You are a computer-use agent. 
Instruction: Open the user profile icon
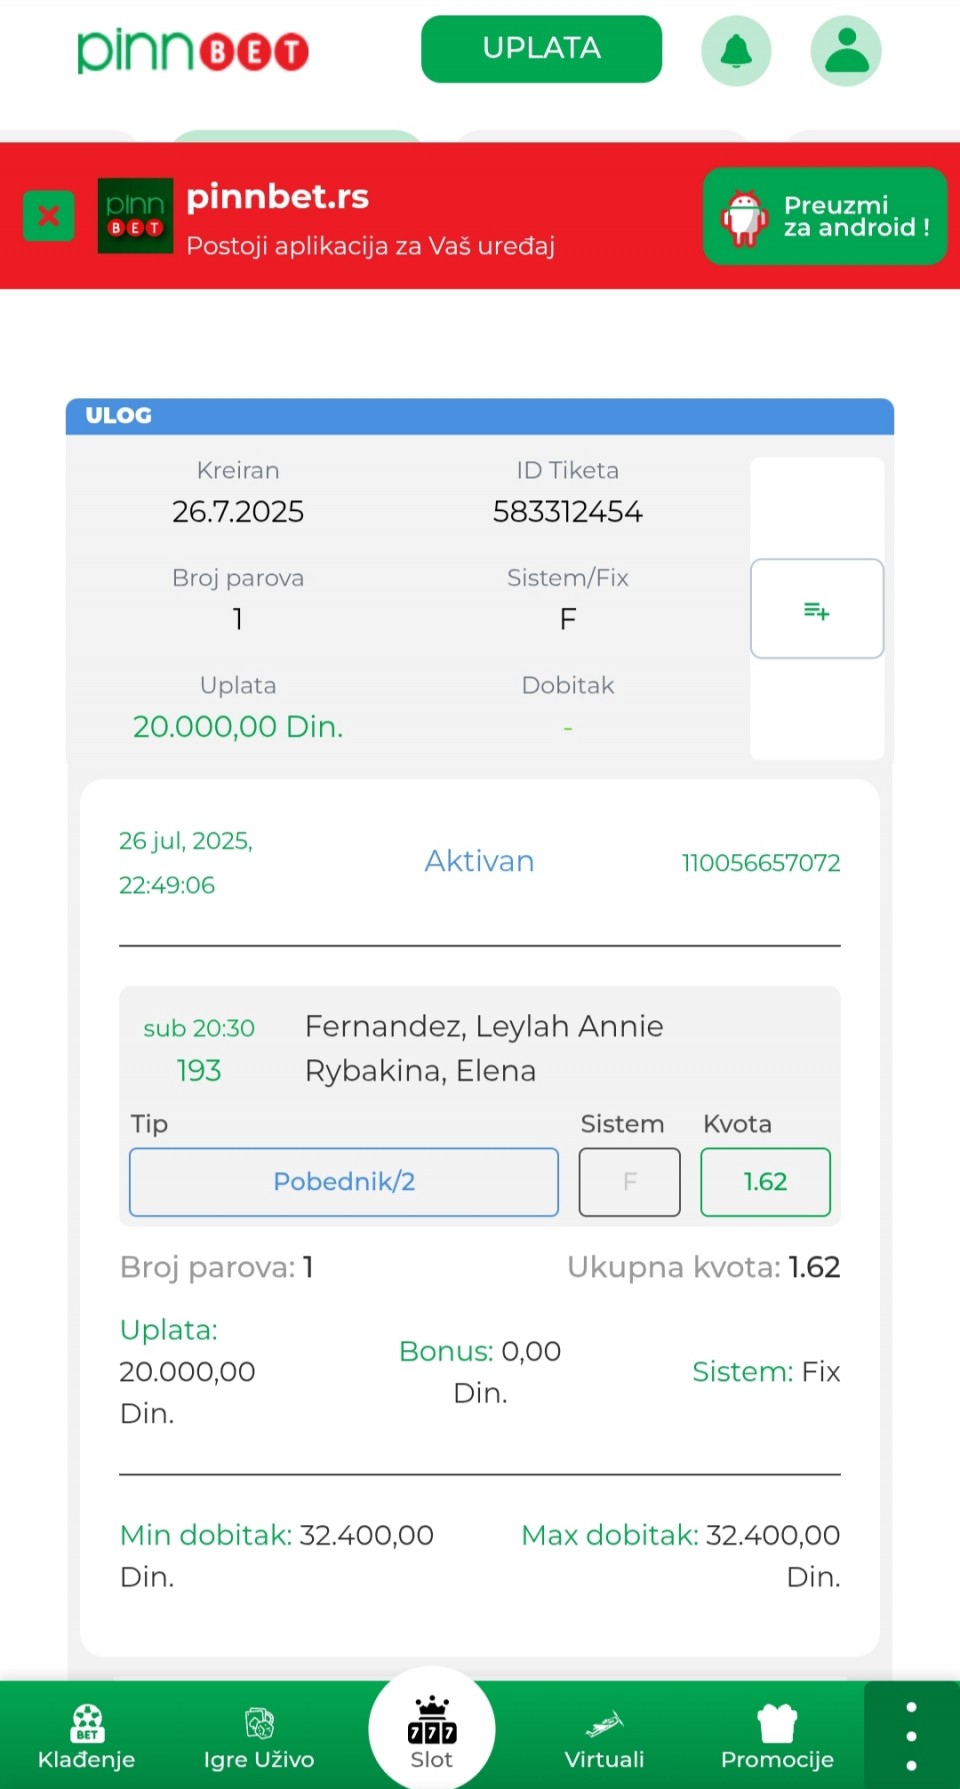point(846,51)
